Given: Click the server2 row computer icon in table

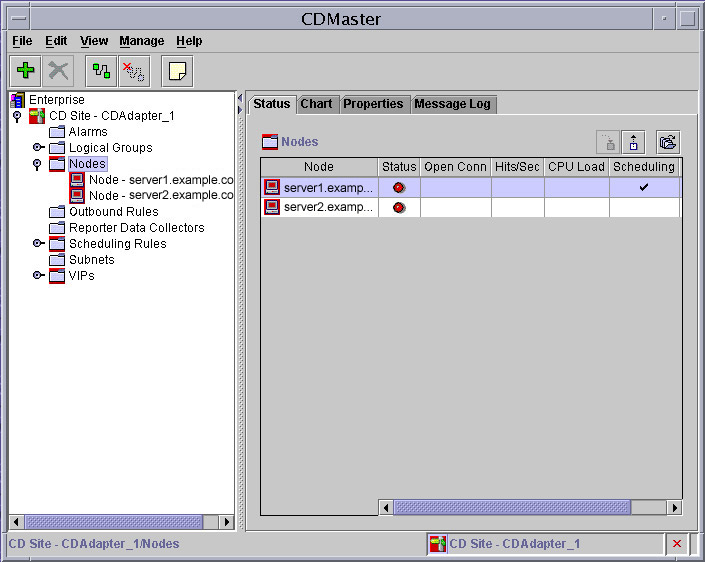Looking at the screenshot, I should point(272,207).
